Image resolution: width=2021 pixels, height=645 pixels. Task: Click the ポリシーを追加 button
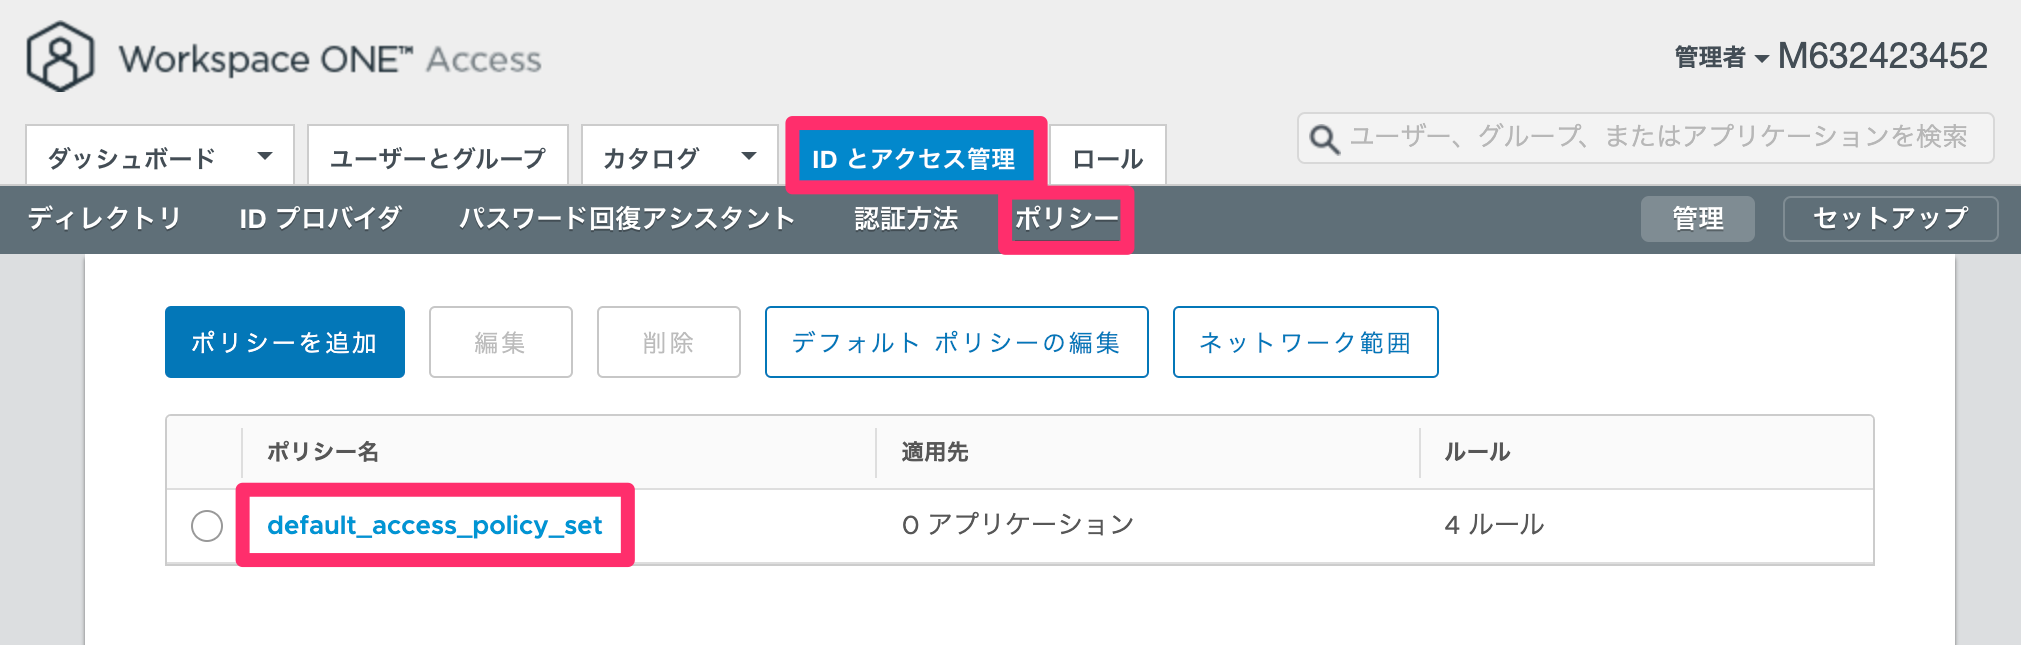285,342
